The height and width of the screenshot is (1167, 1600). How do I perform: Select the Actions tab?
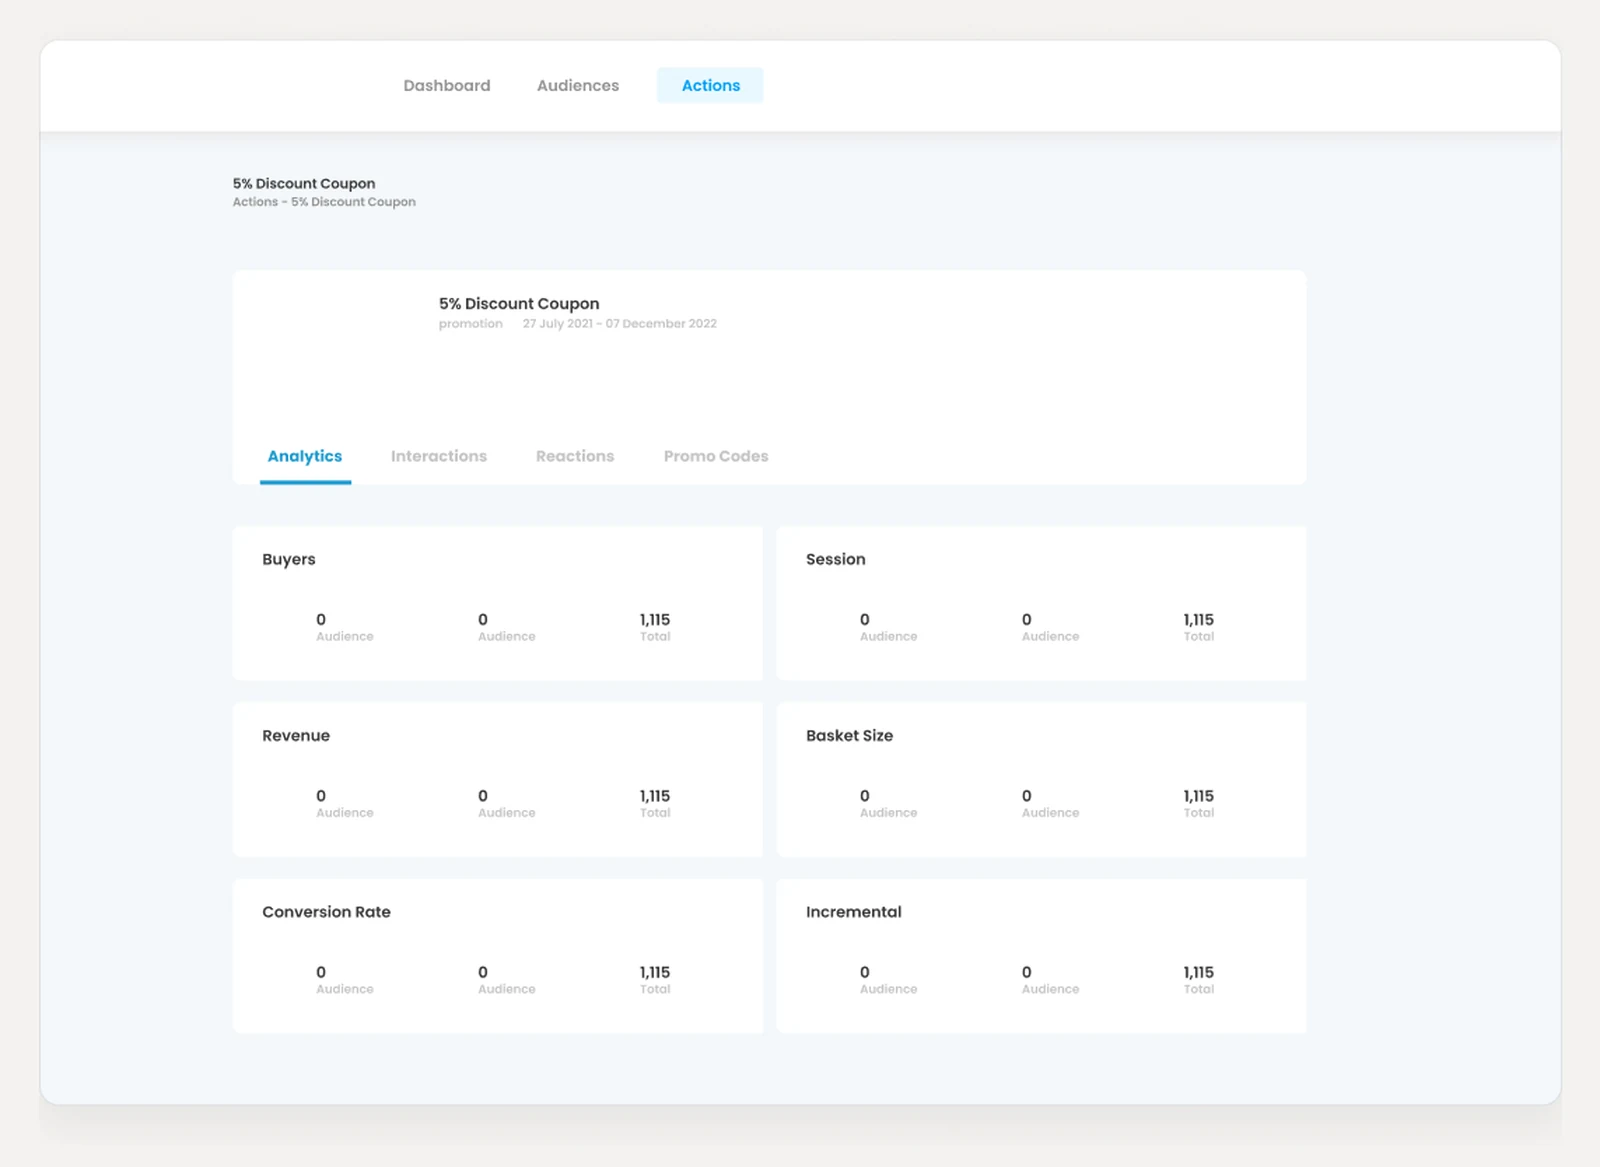click(710, 86)
